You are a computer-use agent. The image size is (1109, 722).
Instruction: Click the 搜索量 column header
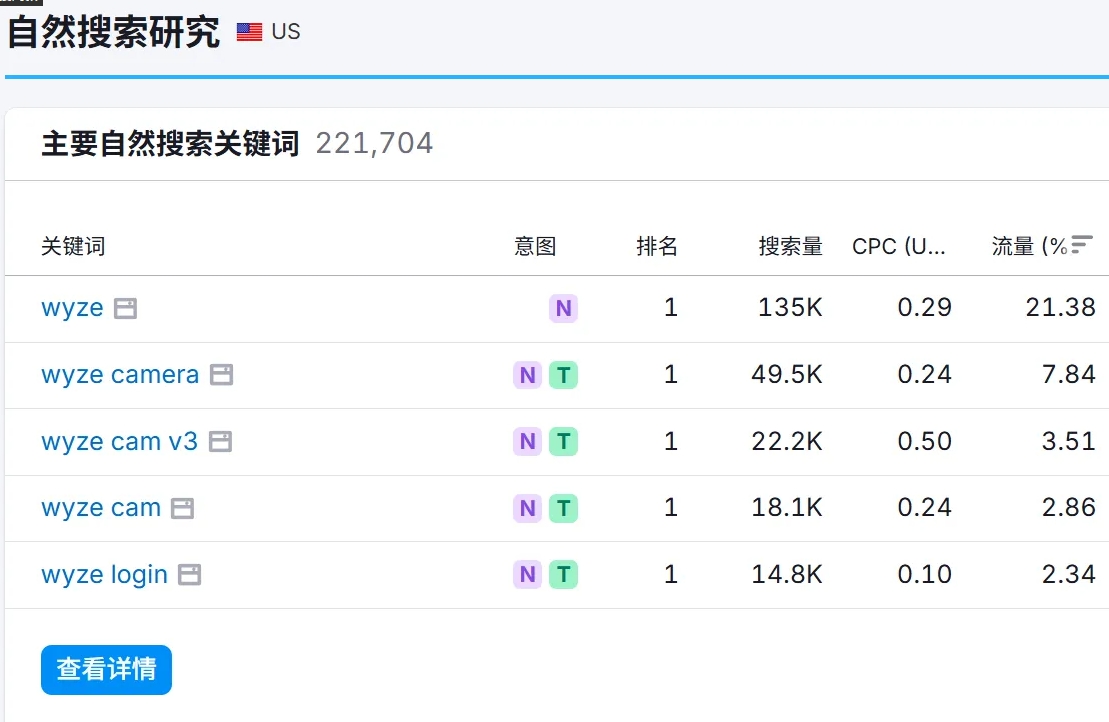coord(791,246)
